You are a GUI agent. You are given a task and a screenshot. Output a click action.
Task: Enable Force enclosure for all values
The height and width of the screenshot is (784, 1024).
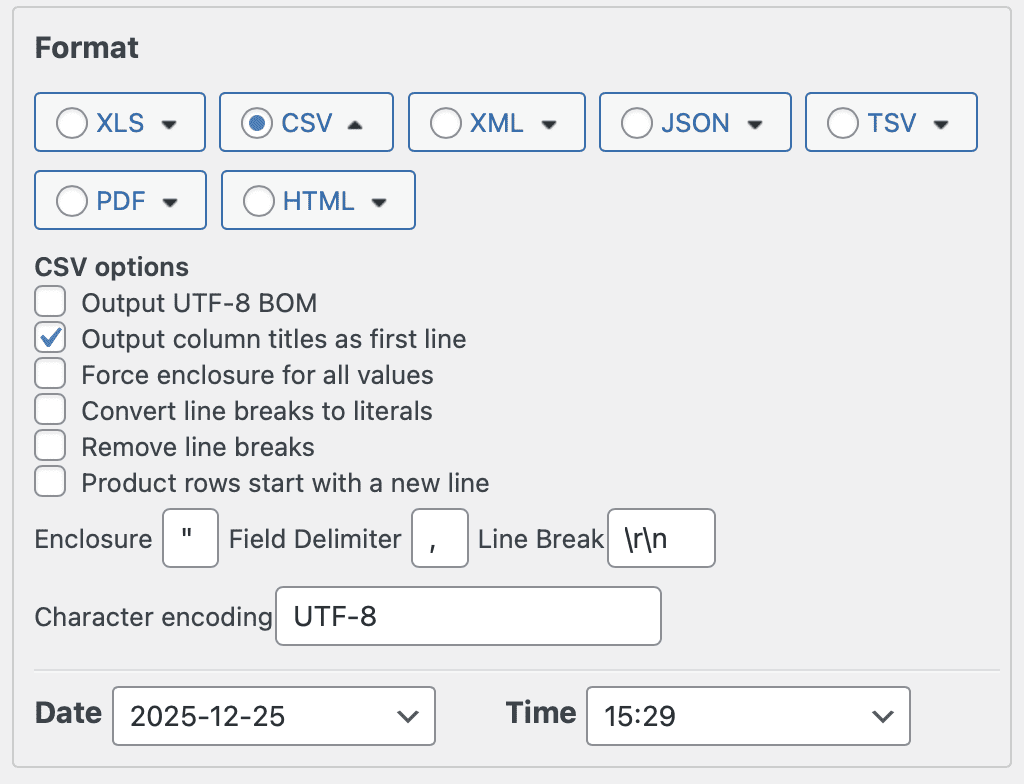click(50, 375)
